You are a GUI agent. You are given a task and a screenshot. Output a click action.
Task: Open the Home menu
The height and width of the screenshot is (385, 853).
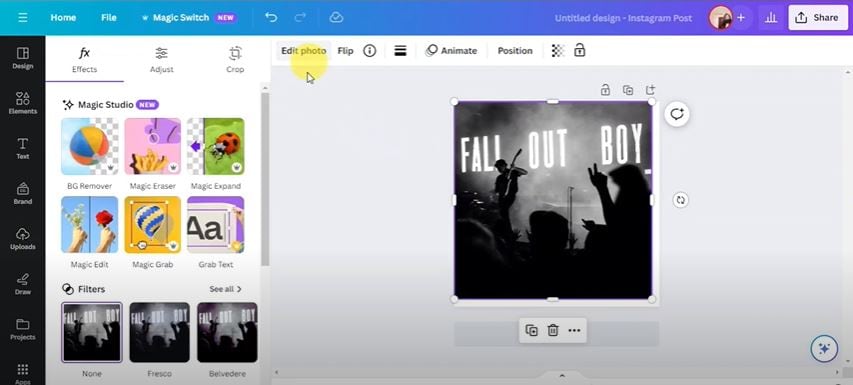(63, 17)
